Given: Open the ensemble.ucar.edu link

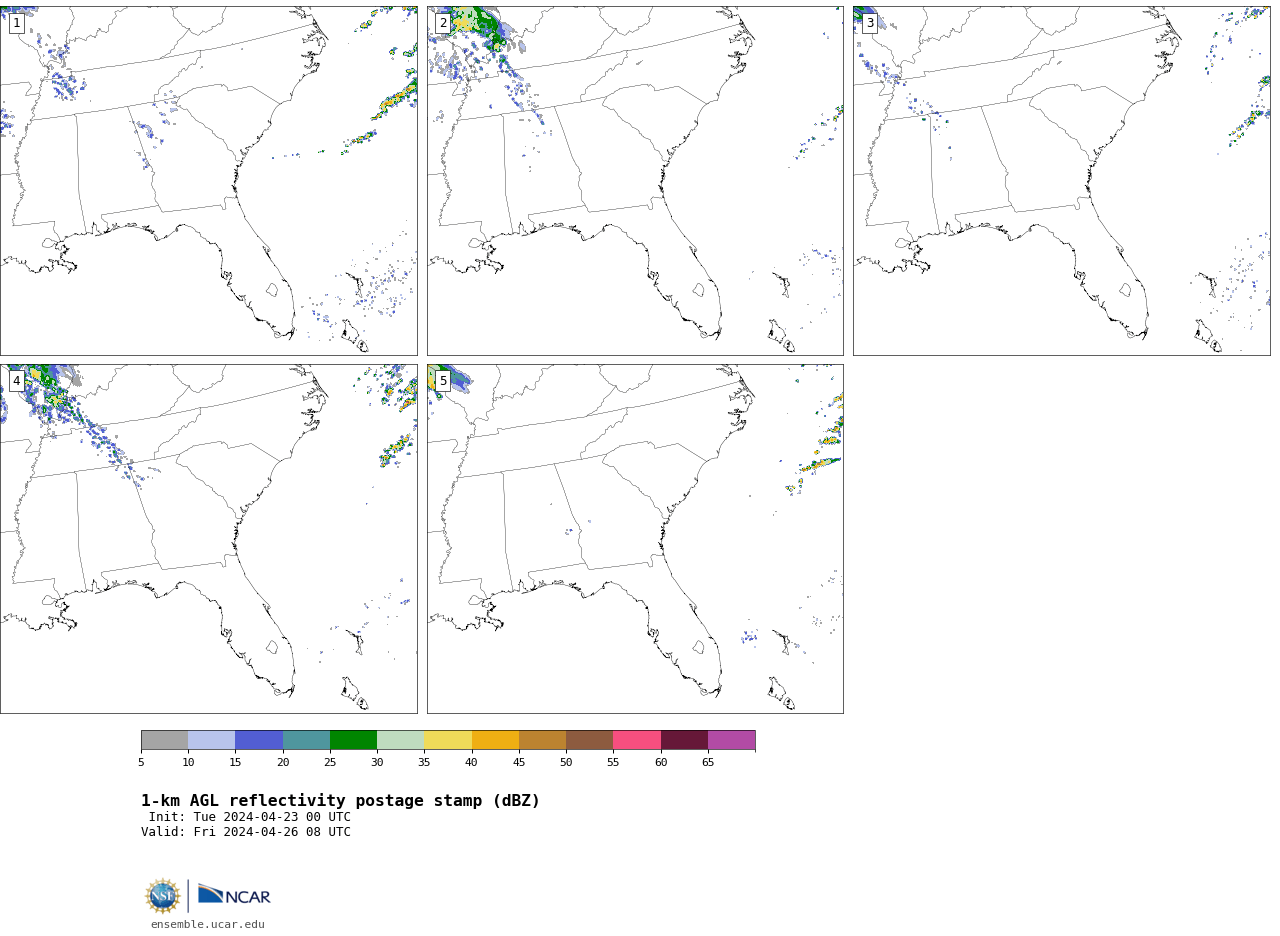Looking at the screenshot, I should tap(208, 925).
